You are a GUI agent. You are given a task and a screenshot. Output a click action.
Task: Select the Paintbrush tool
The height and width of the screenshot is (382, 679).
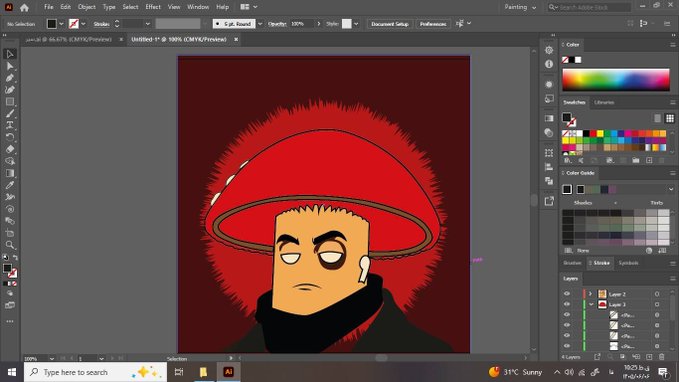[10, 113]
